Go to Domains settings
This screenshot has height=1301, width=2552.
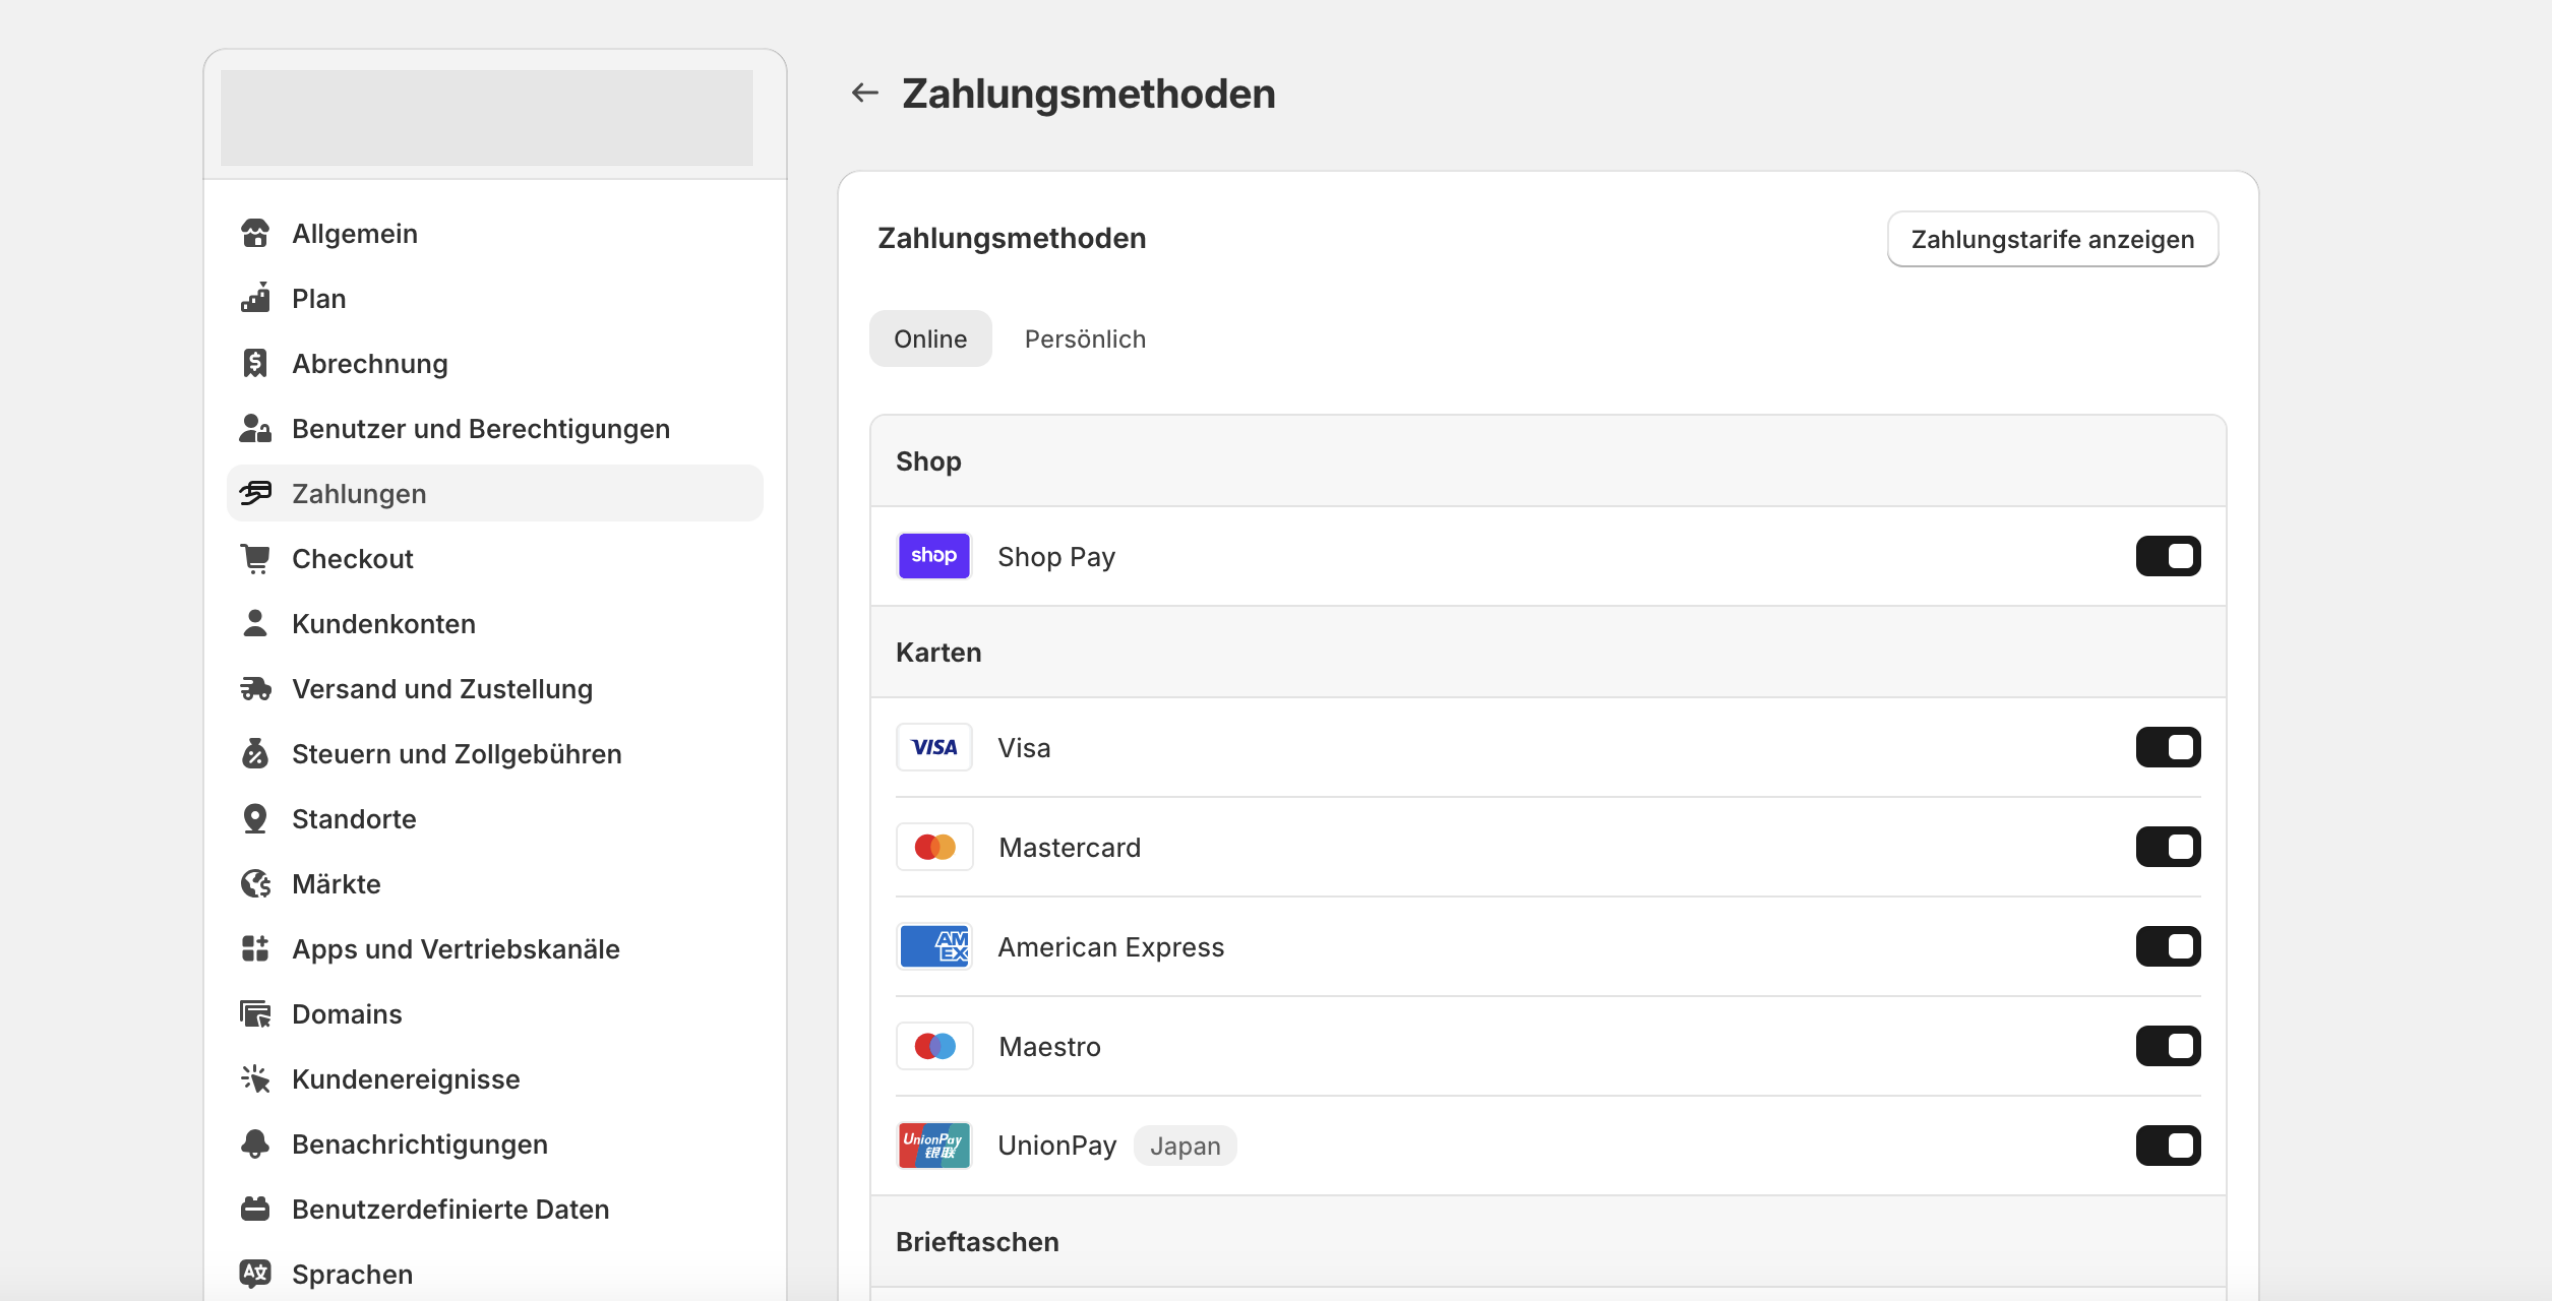click(x=495, y=1013)
